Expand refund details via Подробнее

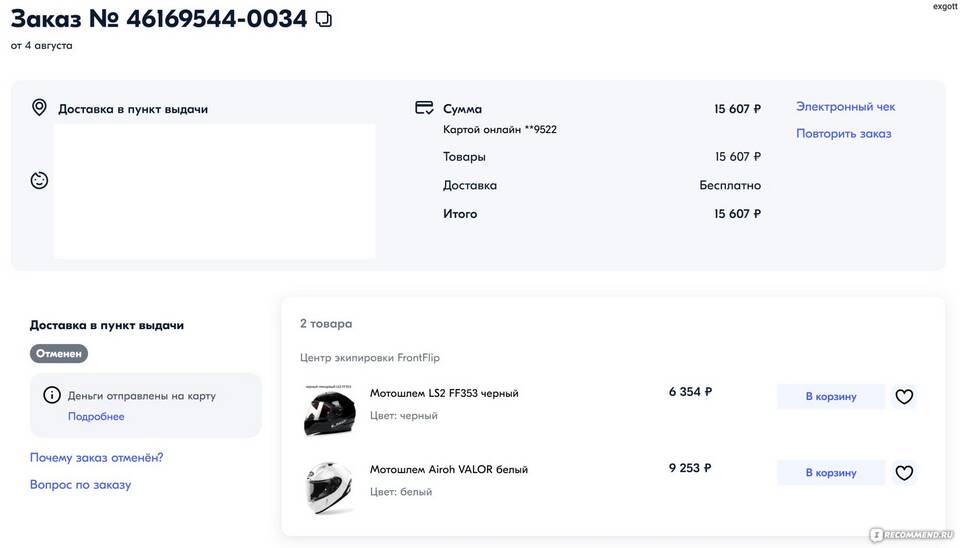coord(96,417)
